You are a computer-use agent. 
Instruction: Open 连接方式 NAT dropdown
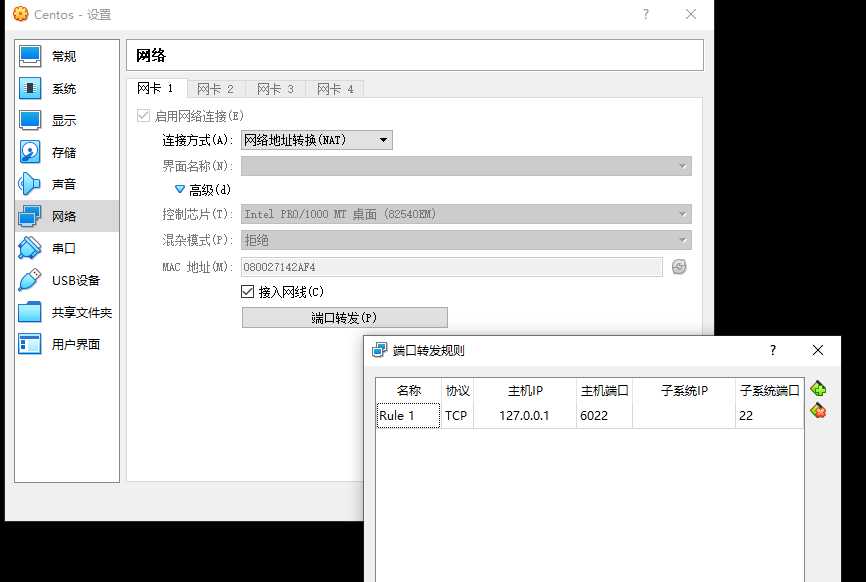click(316, 140)
